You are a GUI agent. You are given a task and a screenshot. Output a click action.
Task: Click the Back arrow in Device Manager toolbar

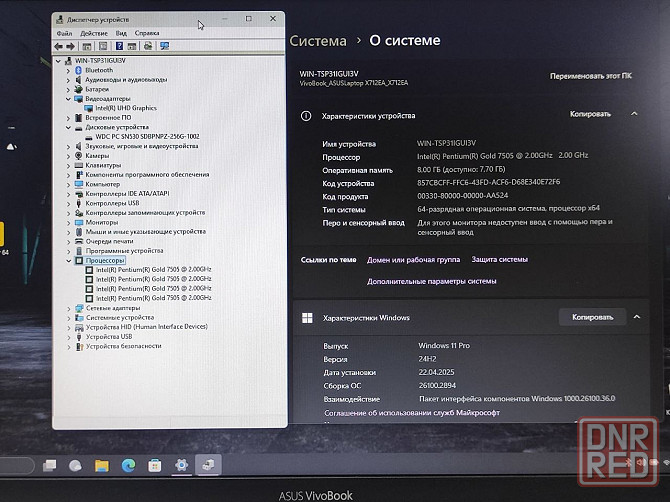click(x=59, y=46)
